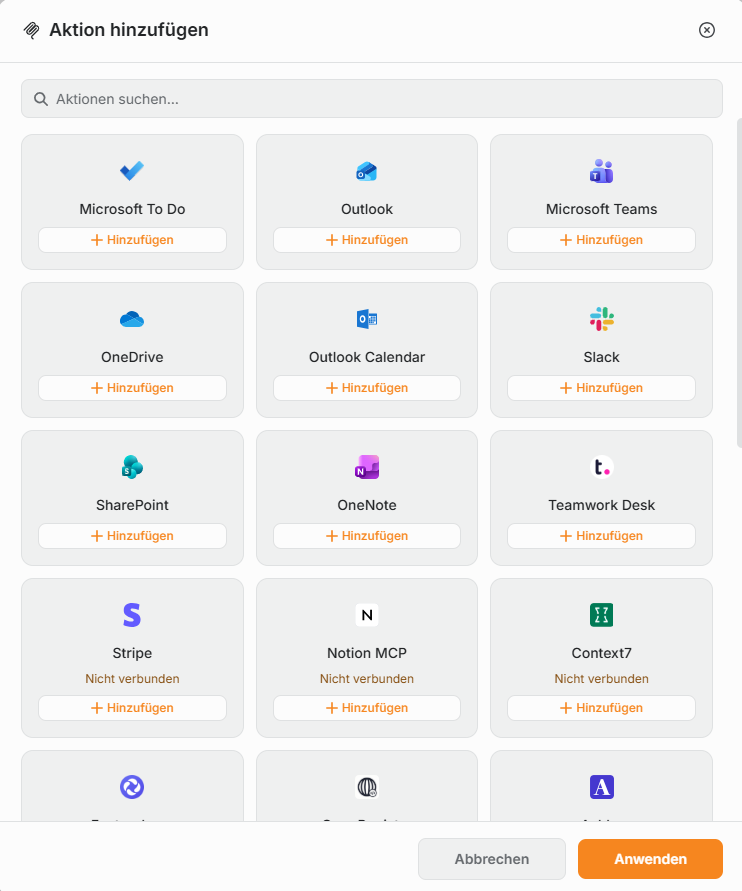742x891 pixels.
Task: Add the Stripe action via Hinzufügen
Action: click(132, 708)
